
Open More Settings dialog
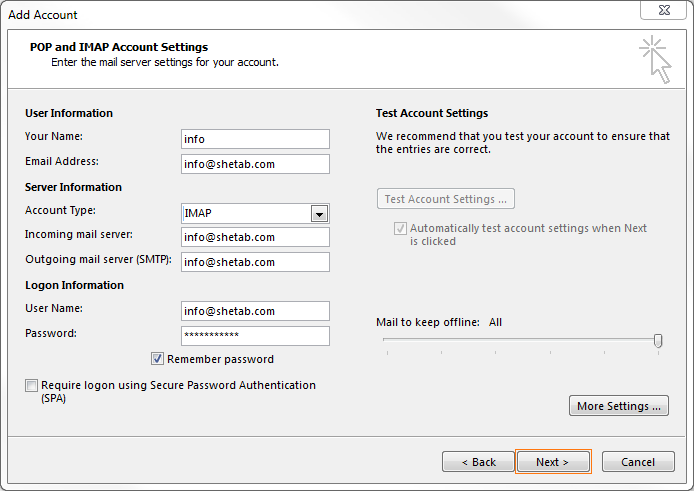click(x=618, y=406)
